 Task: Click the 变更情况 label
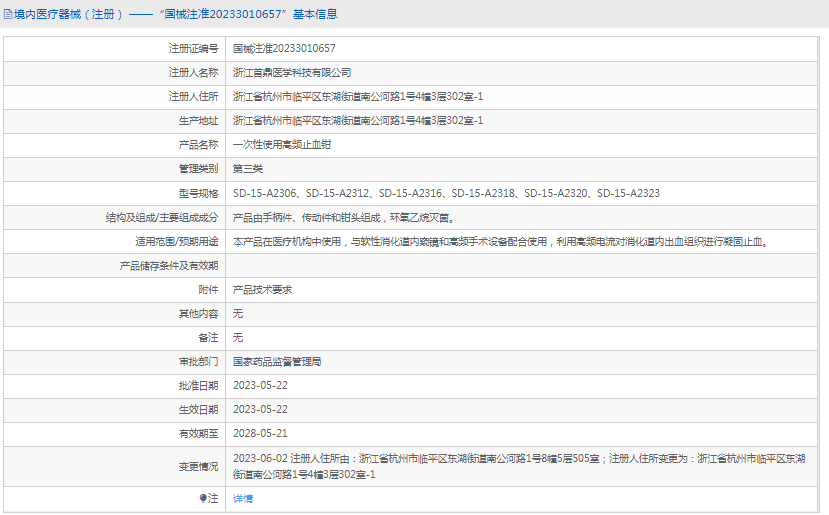coord(198,467)
